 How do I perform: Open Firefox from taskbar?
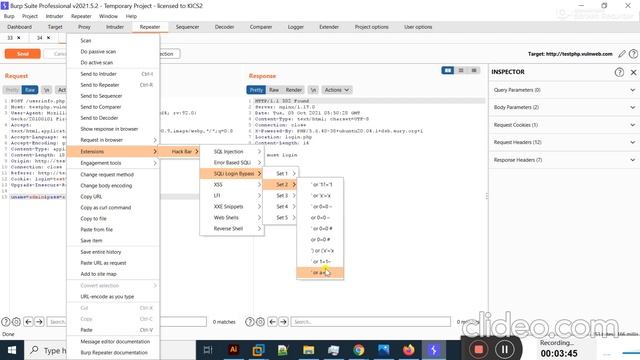[x=408, y=350]
